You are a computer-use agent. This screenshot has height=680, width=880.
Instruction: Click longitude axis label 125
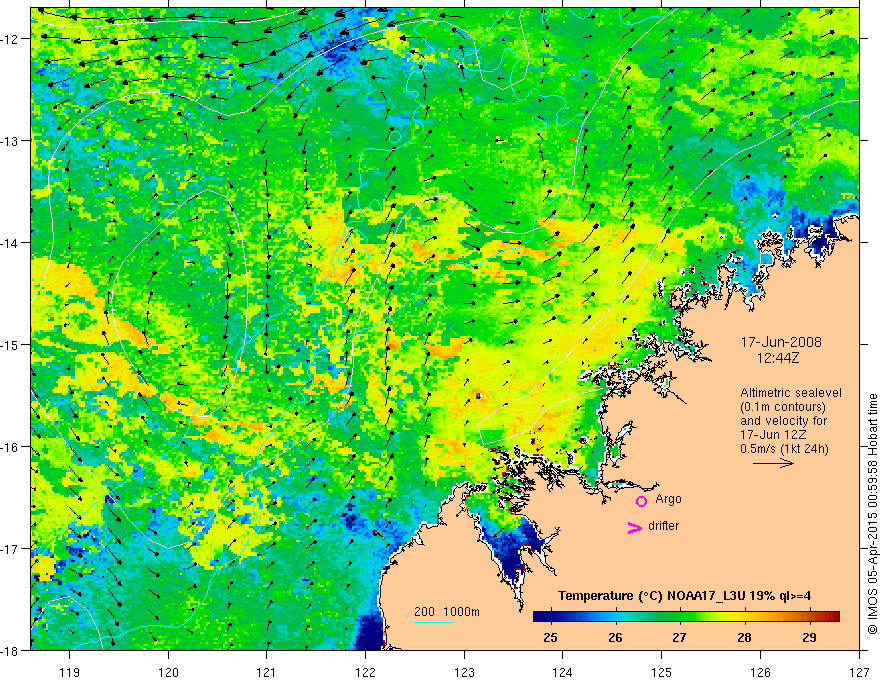[662, 672]
